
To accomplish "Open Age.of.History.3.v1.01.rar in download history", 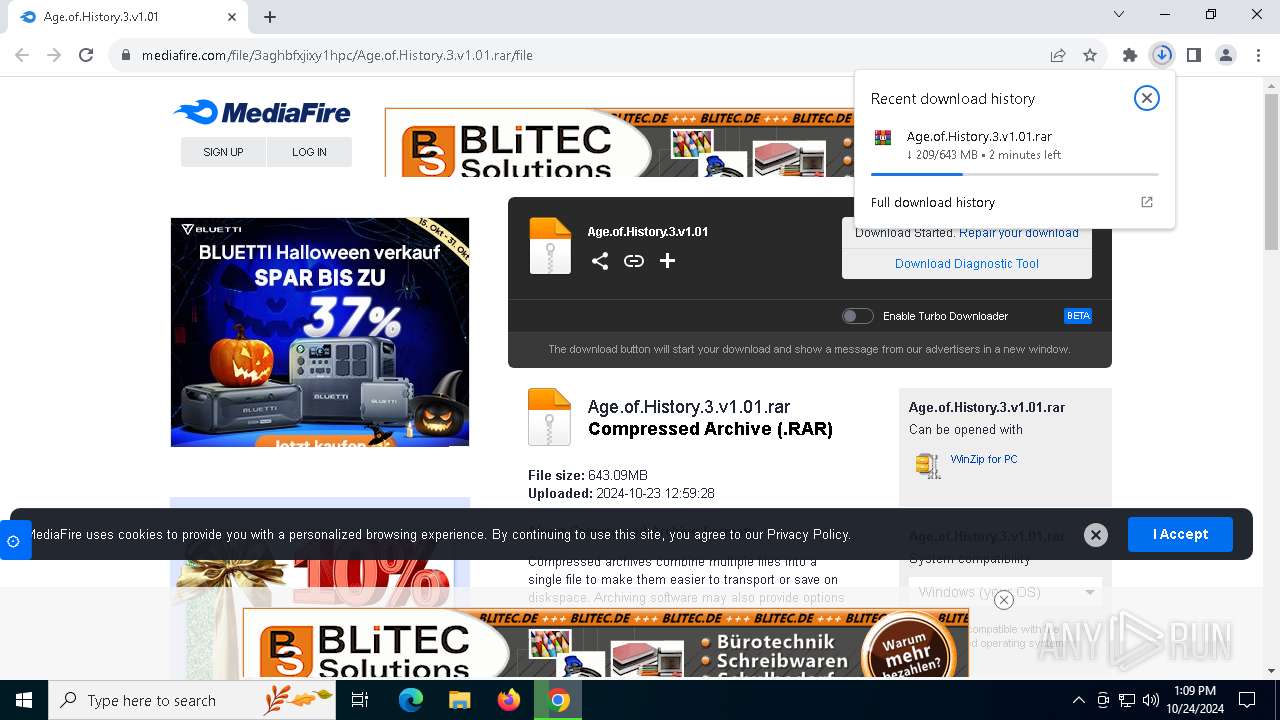I will pos(979,137).
